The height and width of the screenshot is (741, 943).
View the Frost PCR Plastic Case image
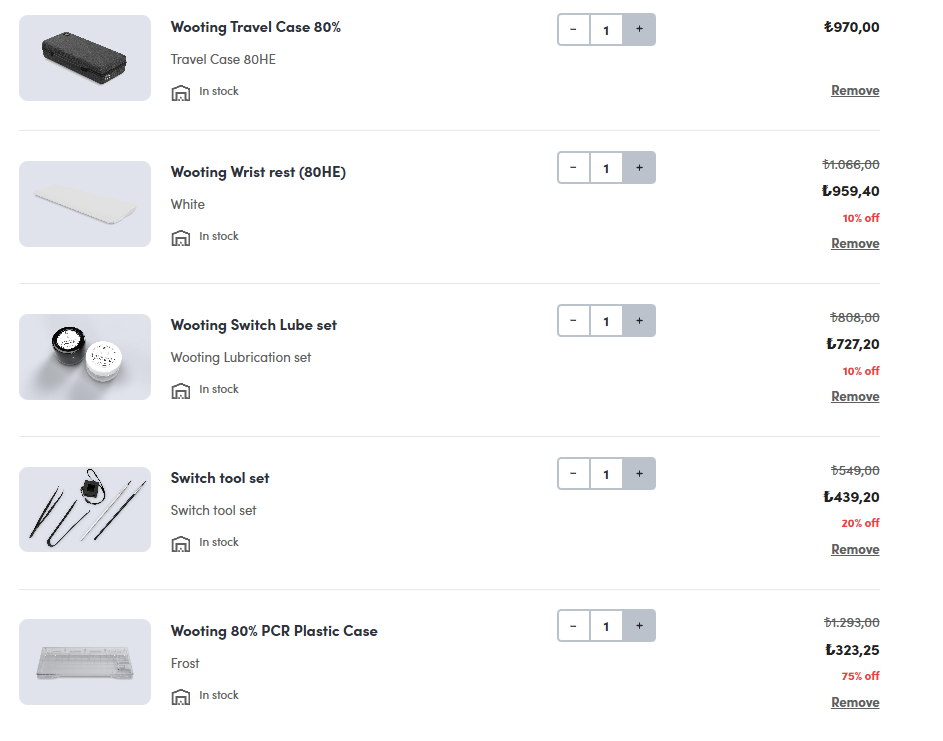pyautogui.click(x=85, y=662)
